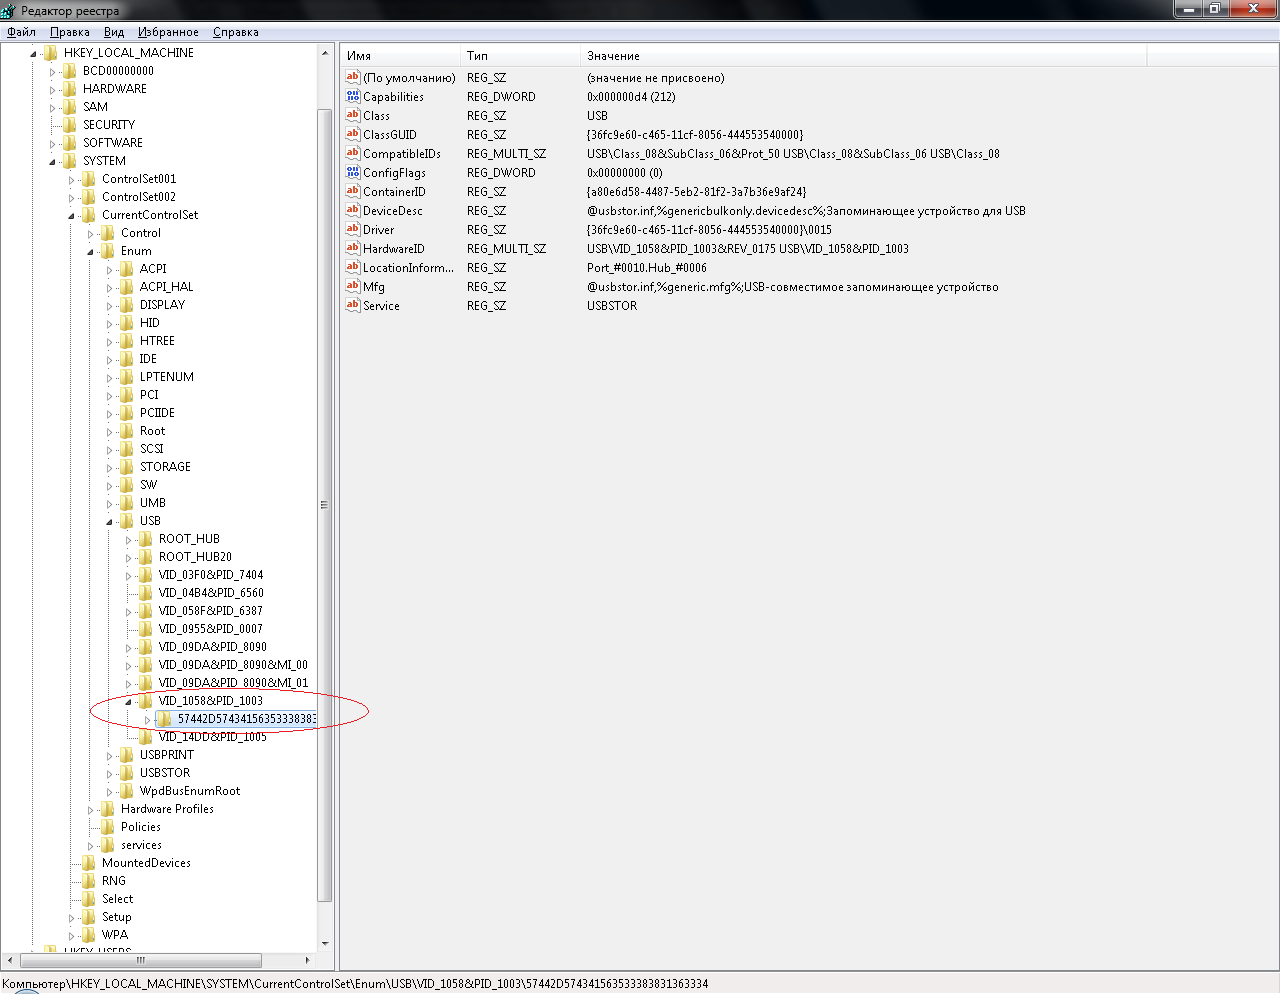Click the Capabilities DWORD value icon
The image size is (1280, 994).
click(x=352, y=97)
